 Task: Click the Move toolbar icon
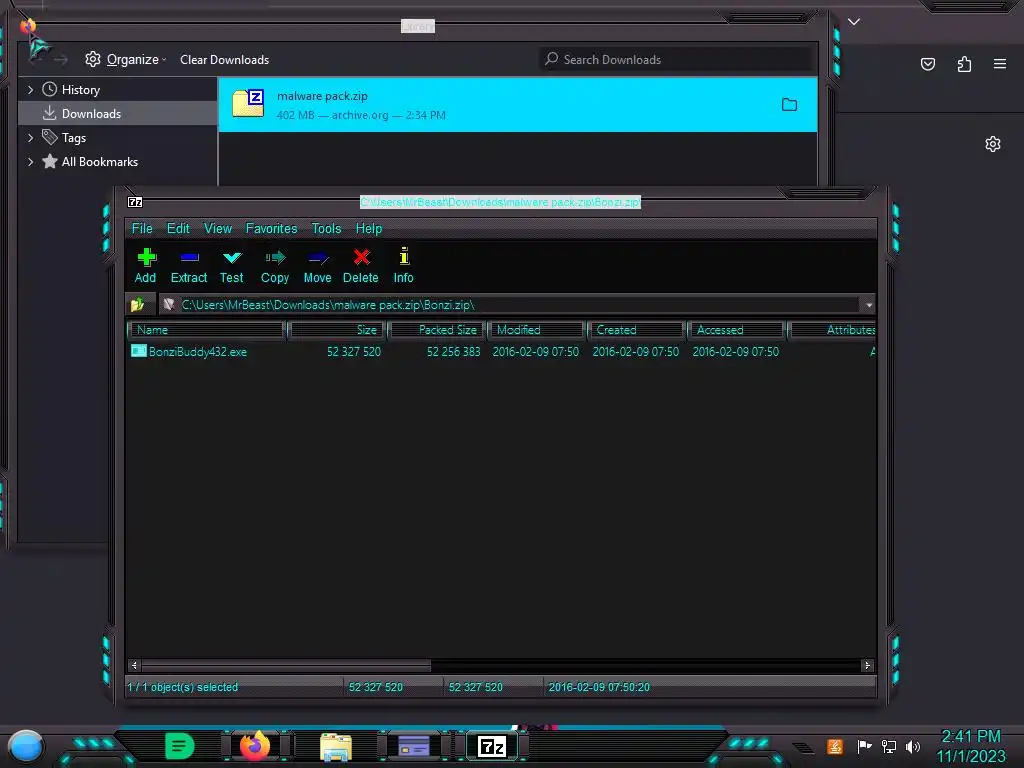317,265
